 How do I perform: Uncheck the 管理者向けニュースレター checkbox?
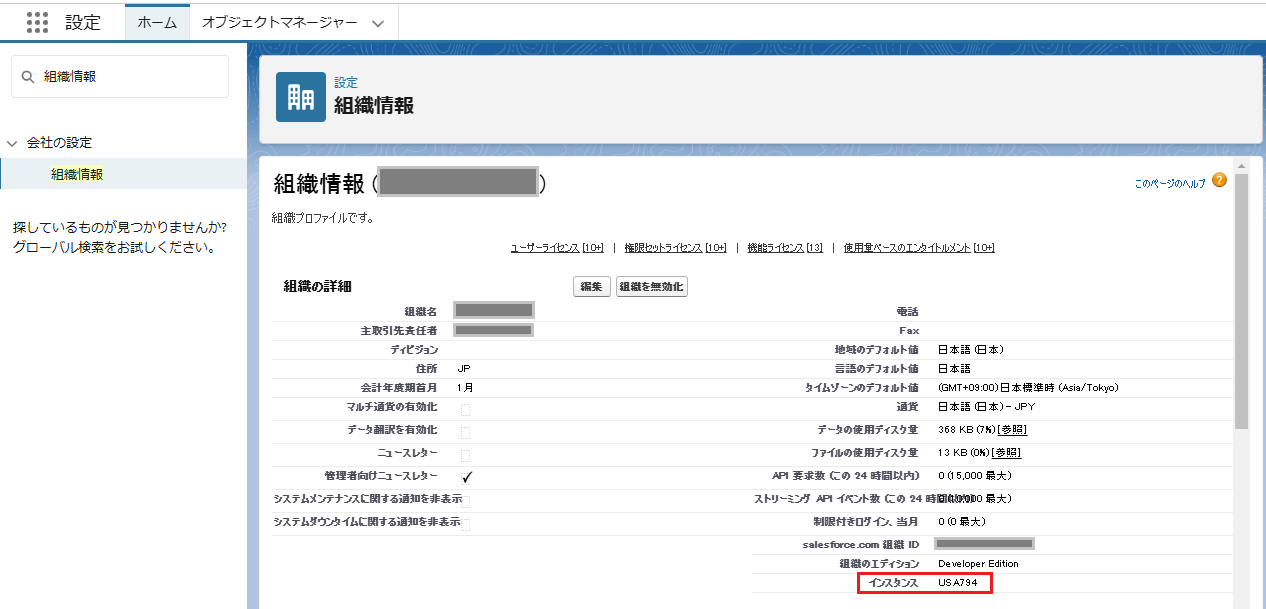click(x=466, y=477)
